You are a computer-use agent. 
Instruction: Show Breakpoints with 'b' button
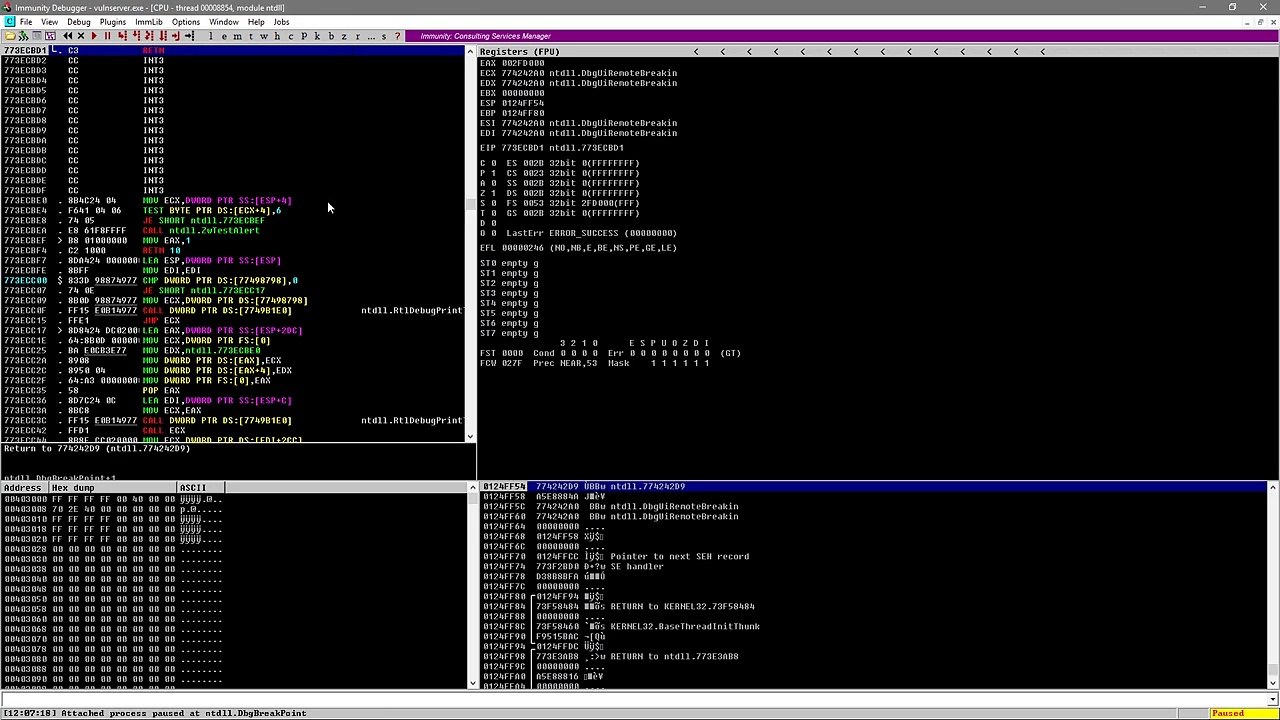tap(331, 36)
